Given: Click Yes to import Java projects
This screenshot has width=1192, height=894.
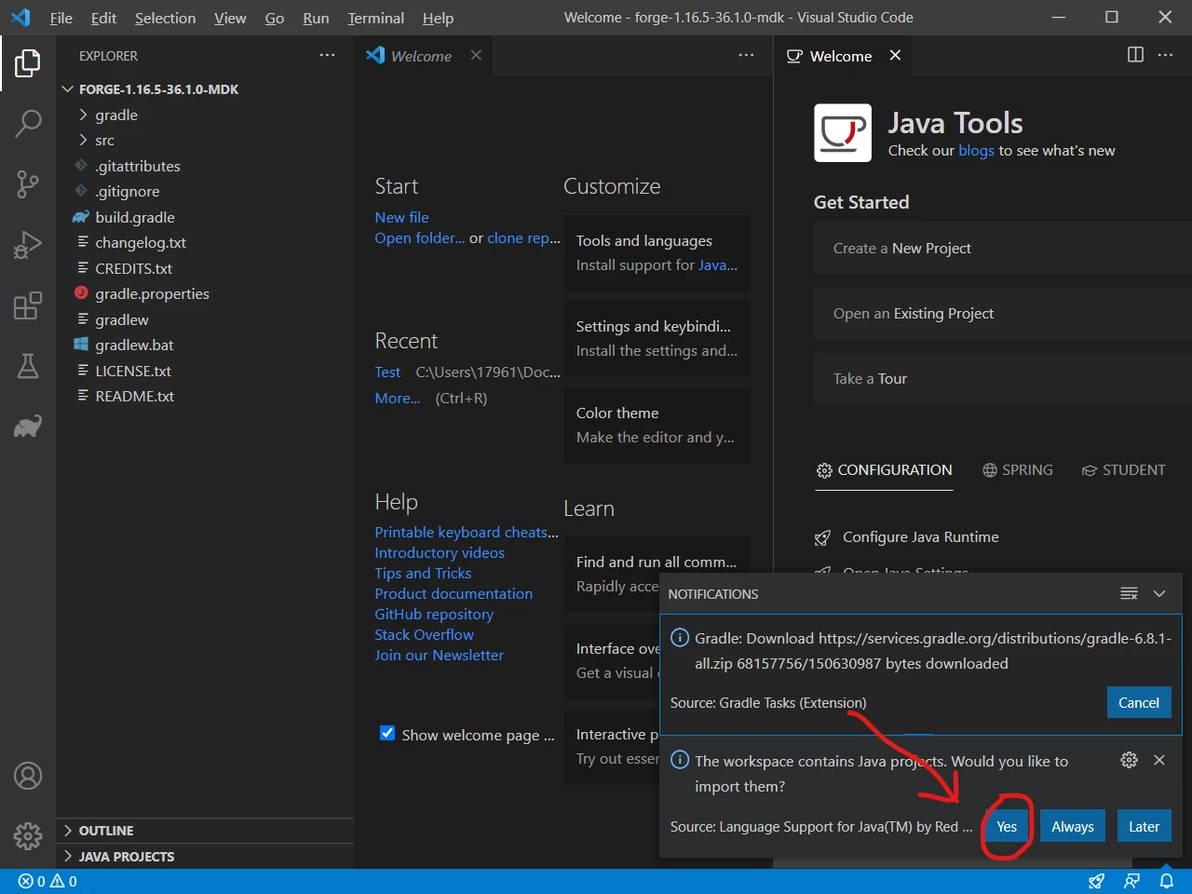Looking at the screenshot, I should click(1006, 827).
